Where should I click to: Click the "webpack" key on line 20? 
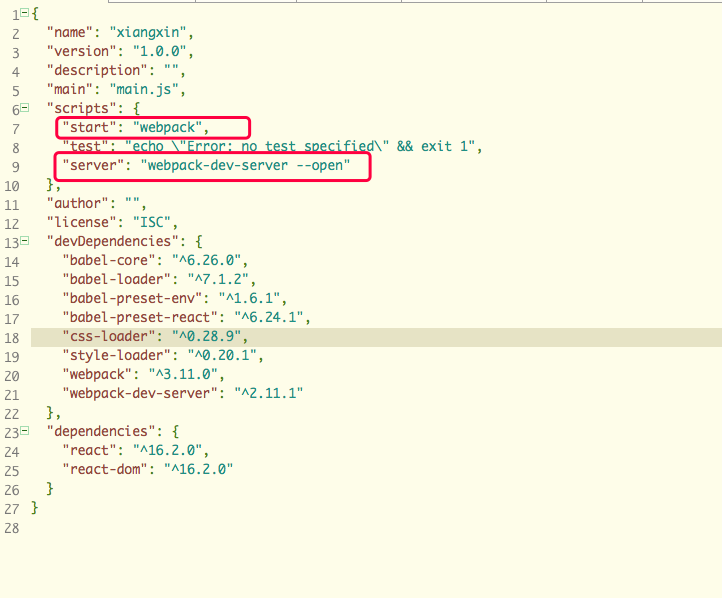pos(97,374)
